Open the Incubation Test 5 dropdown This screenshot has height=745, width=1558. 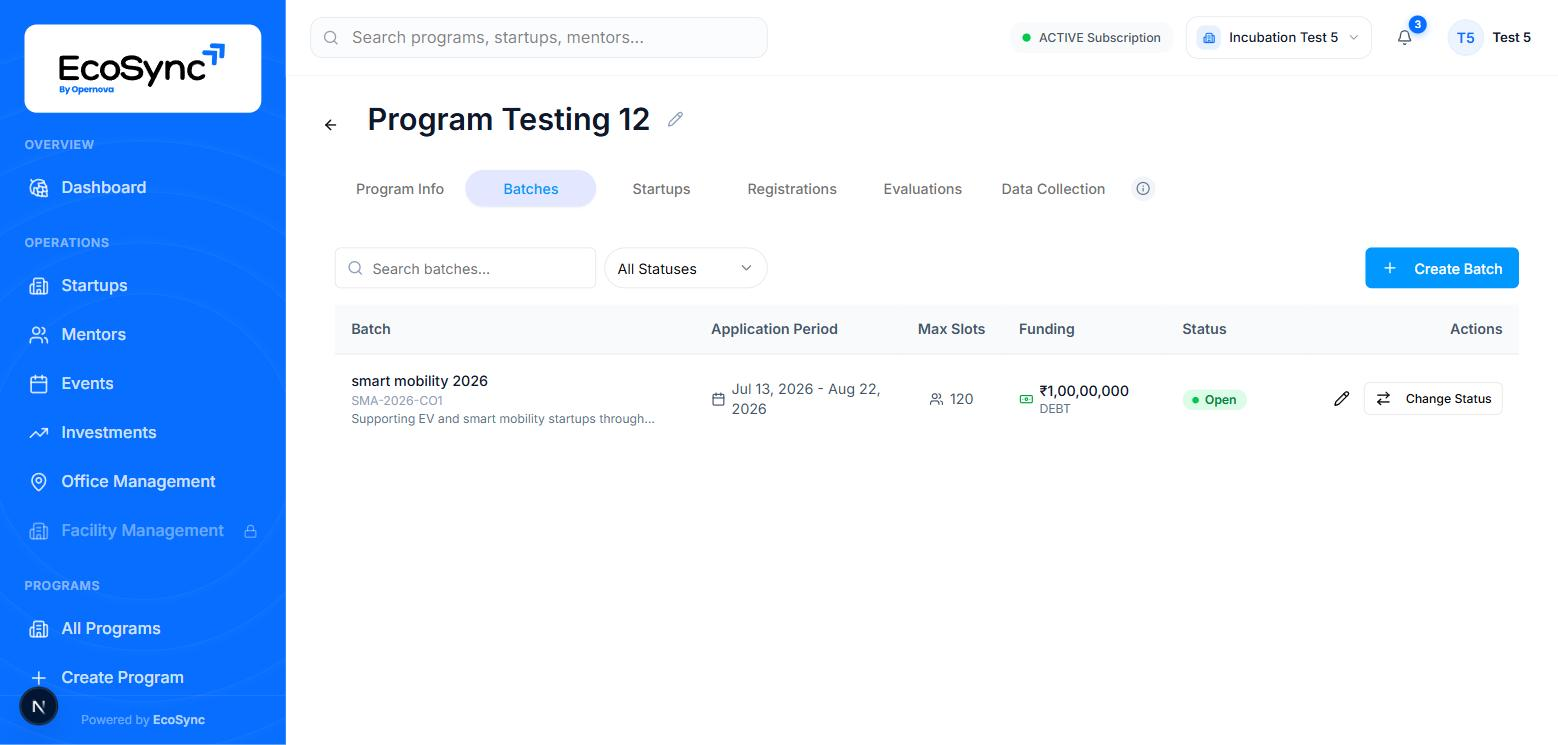(1278, 38)
